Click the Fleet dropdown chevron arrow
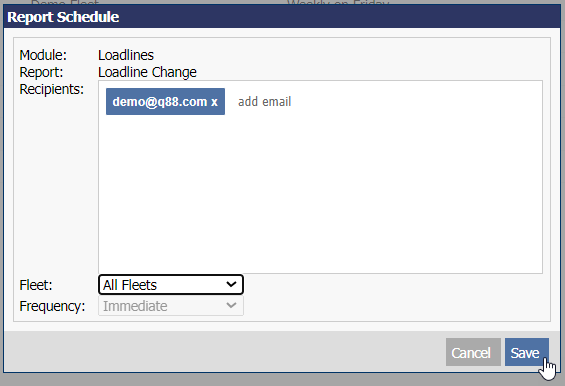565x386 pixels. tap(231, 284)
